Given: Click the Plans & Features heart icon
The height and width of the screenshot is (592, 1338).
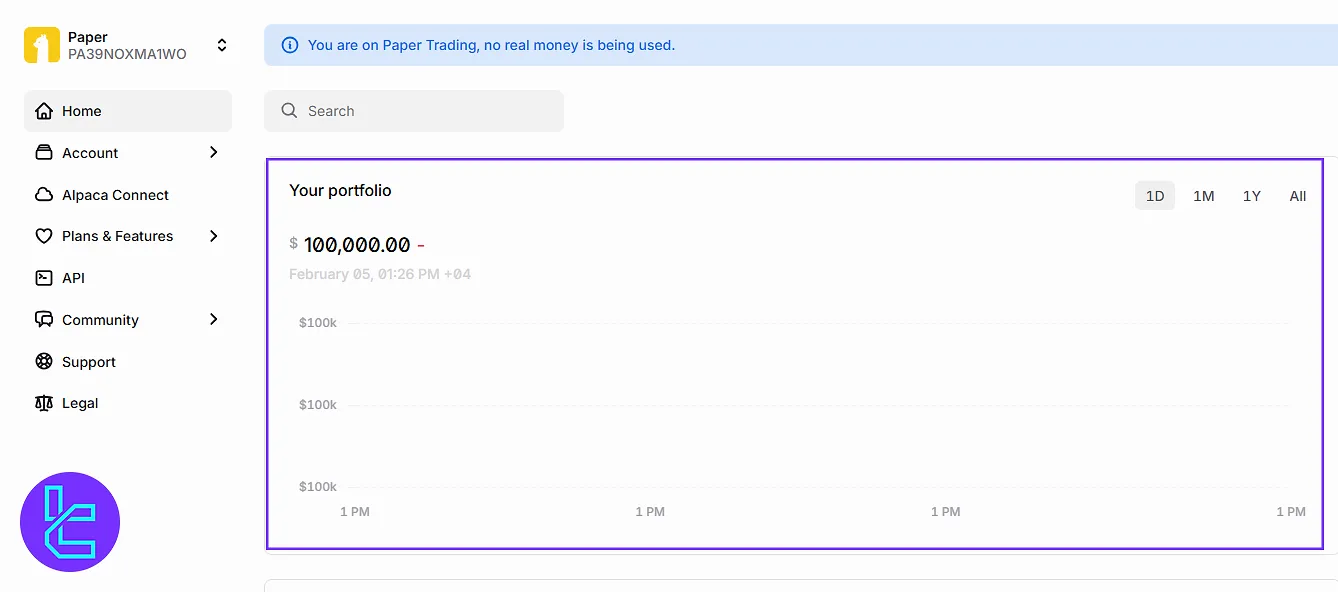Looking at the screenshot, I should (x=43, y=237).
